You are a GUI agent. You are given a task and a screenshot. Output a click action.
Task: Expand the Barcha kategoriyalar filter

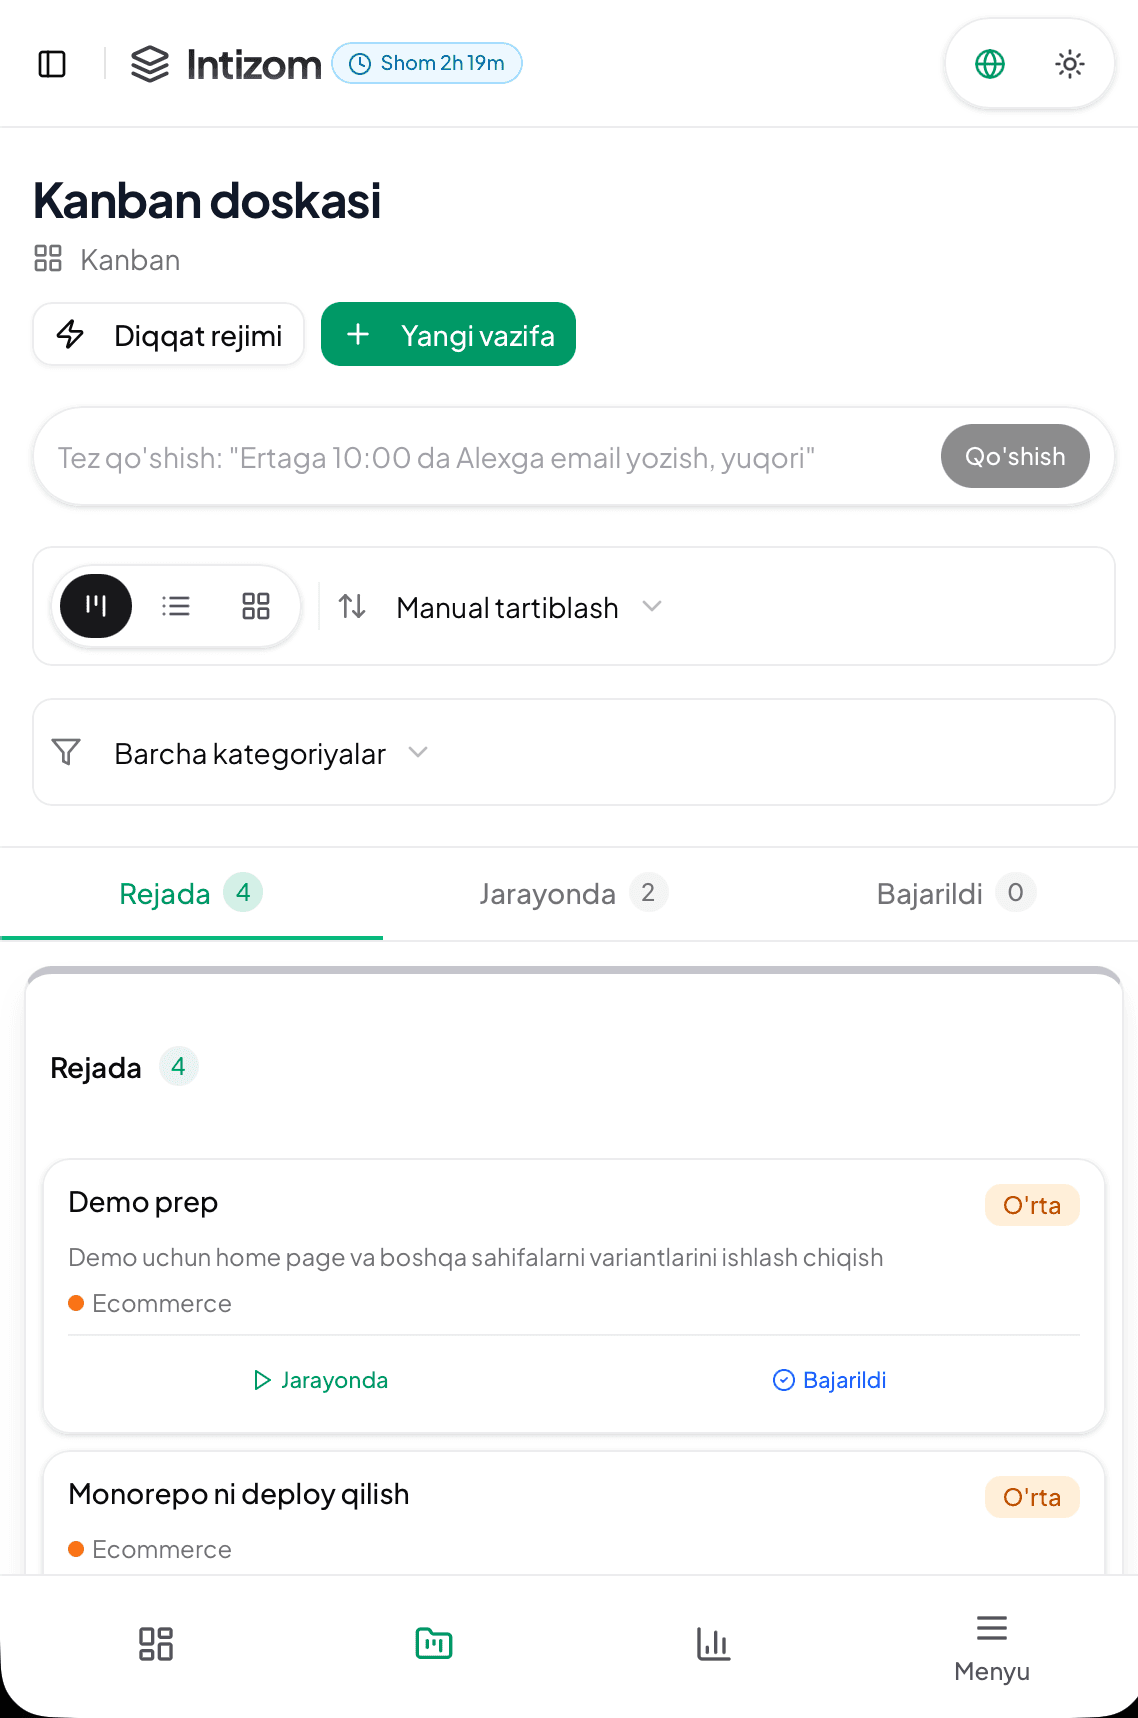click(x=249, y=753)
